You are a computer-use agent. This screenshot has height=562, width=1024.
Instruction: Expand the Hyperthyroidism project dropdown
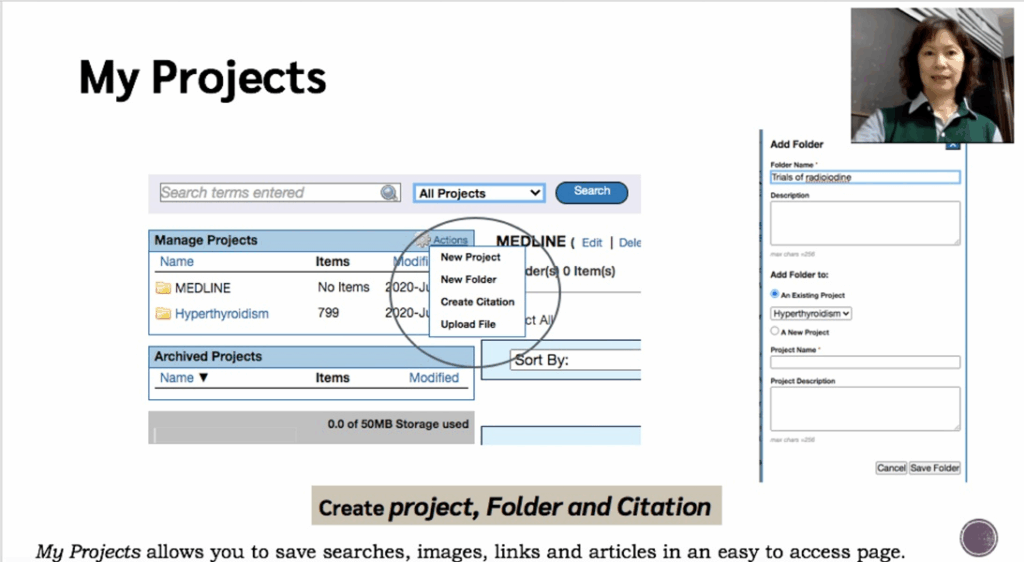tap(811, 313)
